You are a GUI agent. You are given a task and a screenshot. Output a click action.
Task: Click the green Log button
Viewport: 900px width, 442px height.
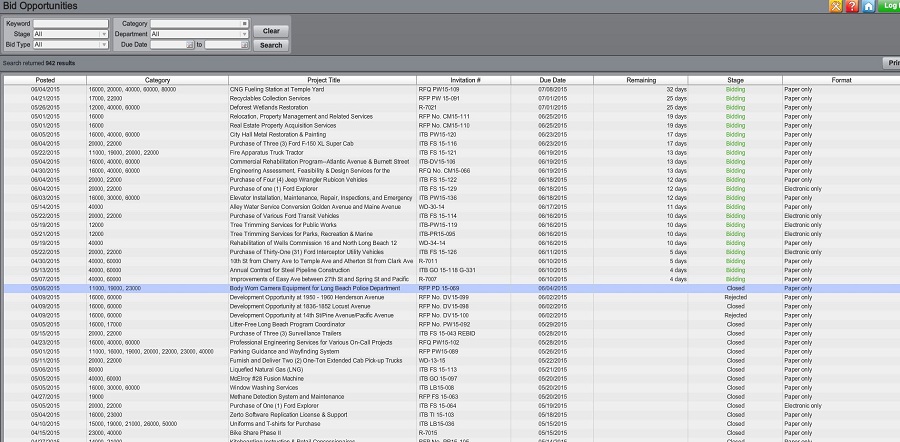click(889, 6)
